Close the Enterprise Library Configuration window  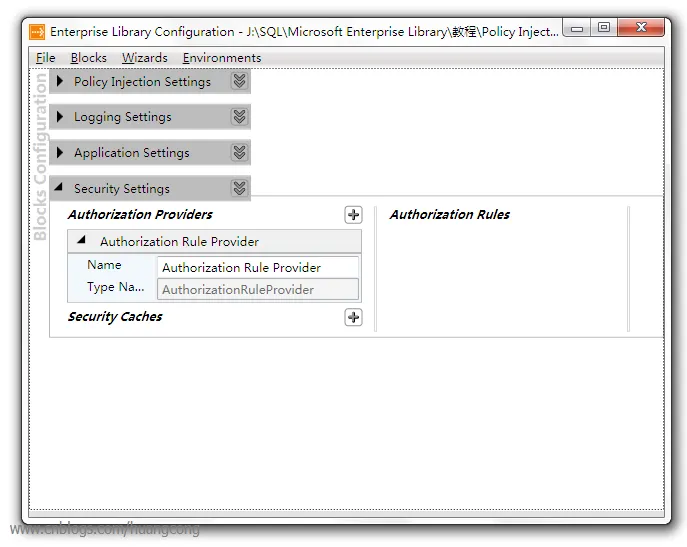coord(641,28)
